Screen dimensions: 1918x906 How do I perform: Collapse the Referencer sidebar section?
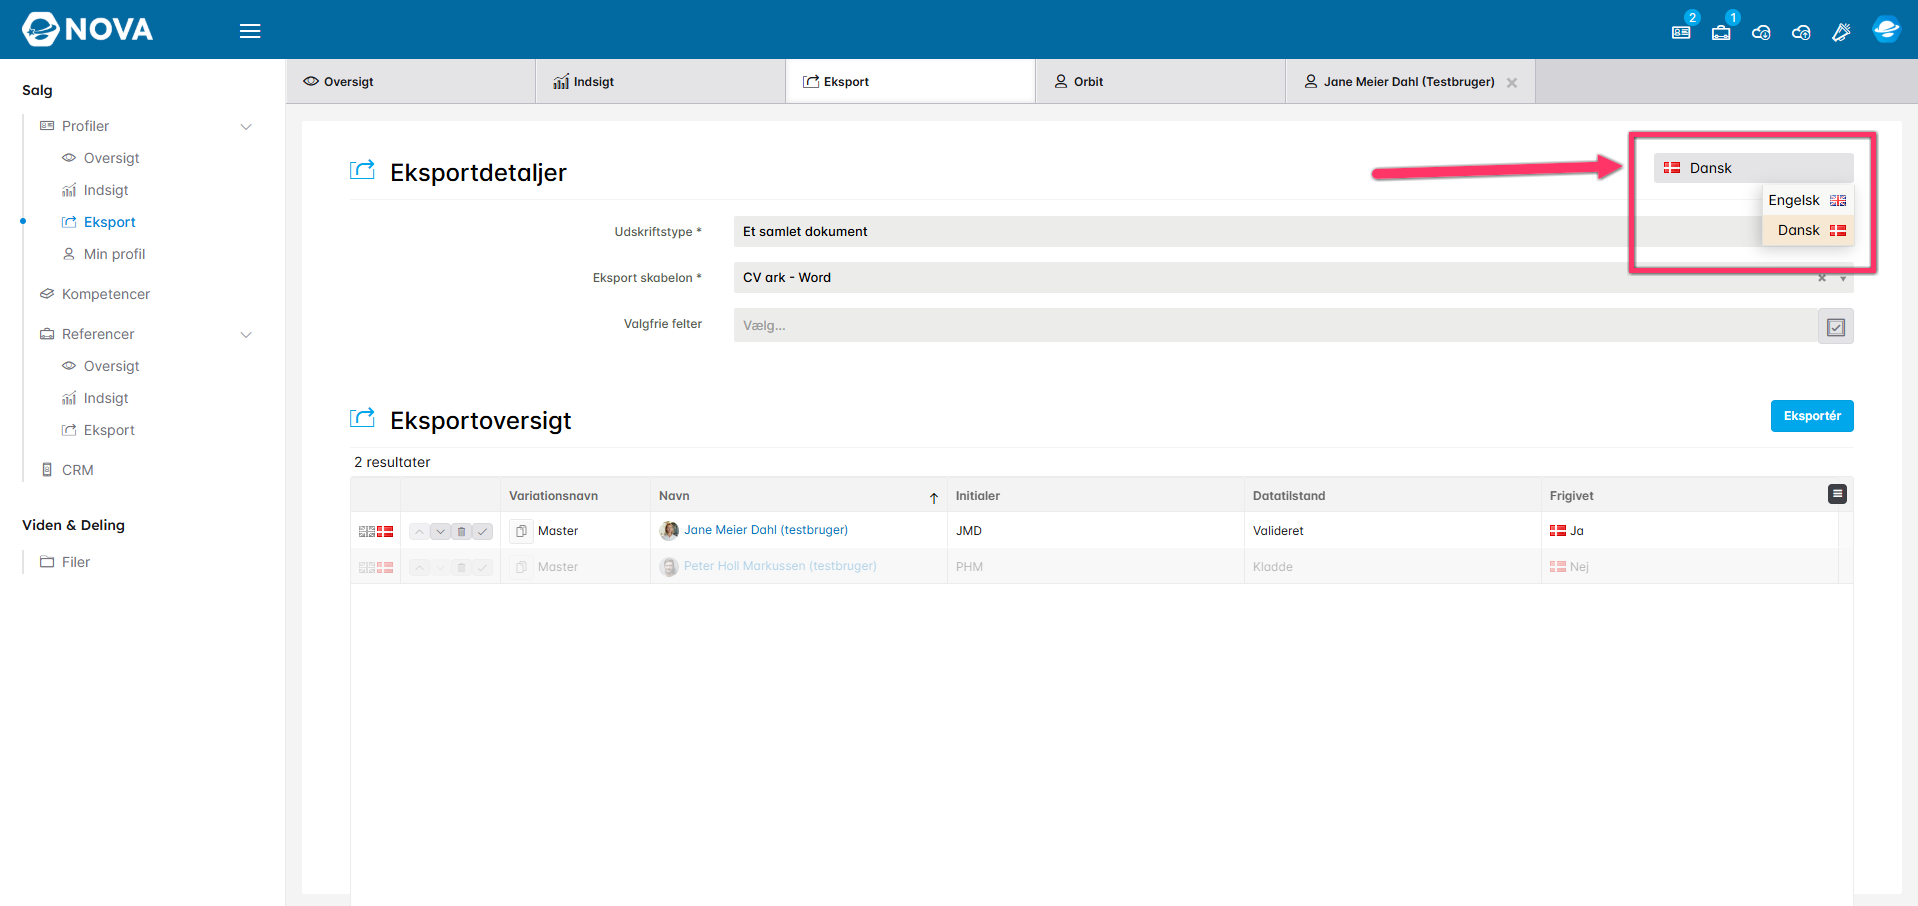pos(246,334)
